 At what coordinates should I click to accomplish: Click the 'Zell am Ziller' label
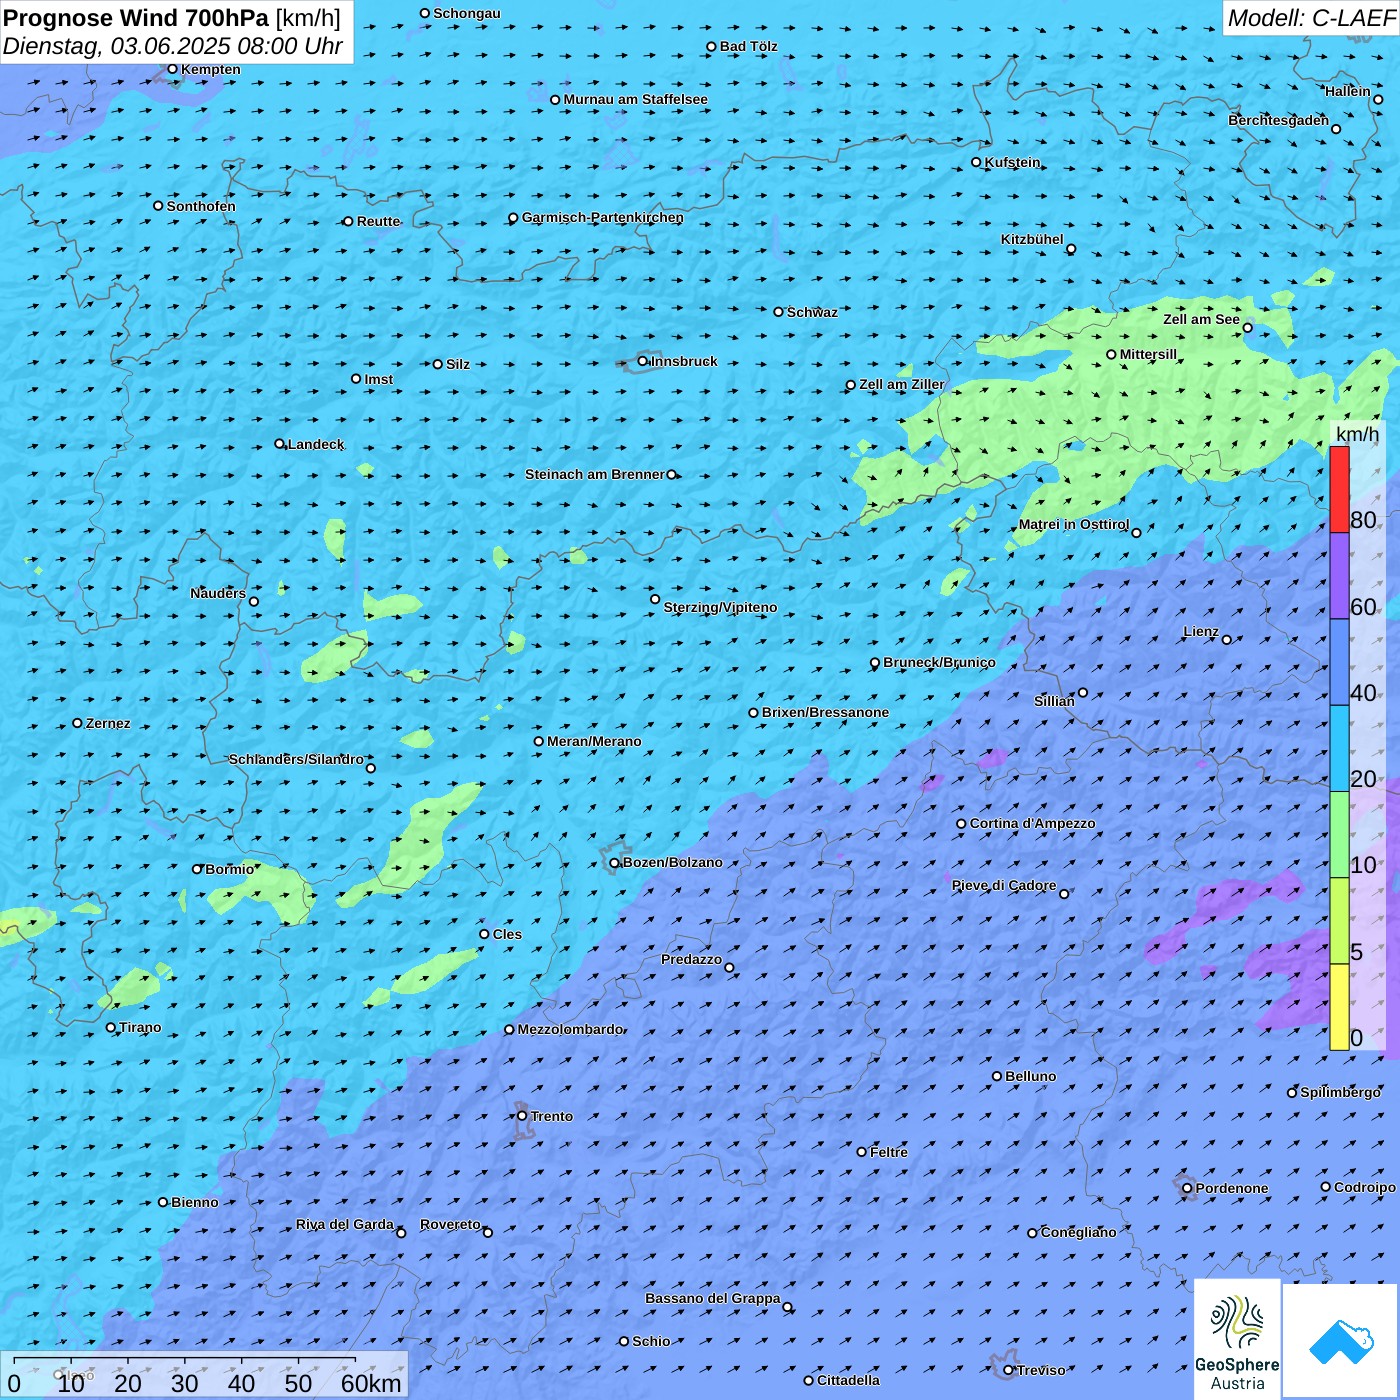coord(902,384)
